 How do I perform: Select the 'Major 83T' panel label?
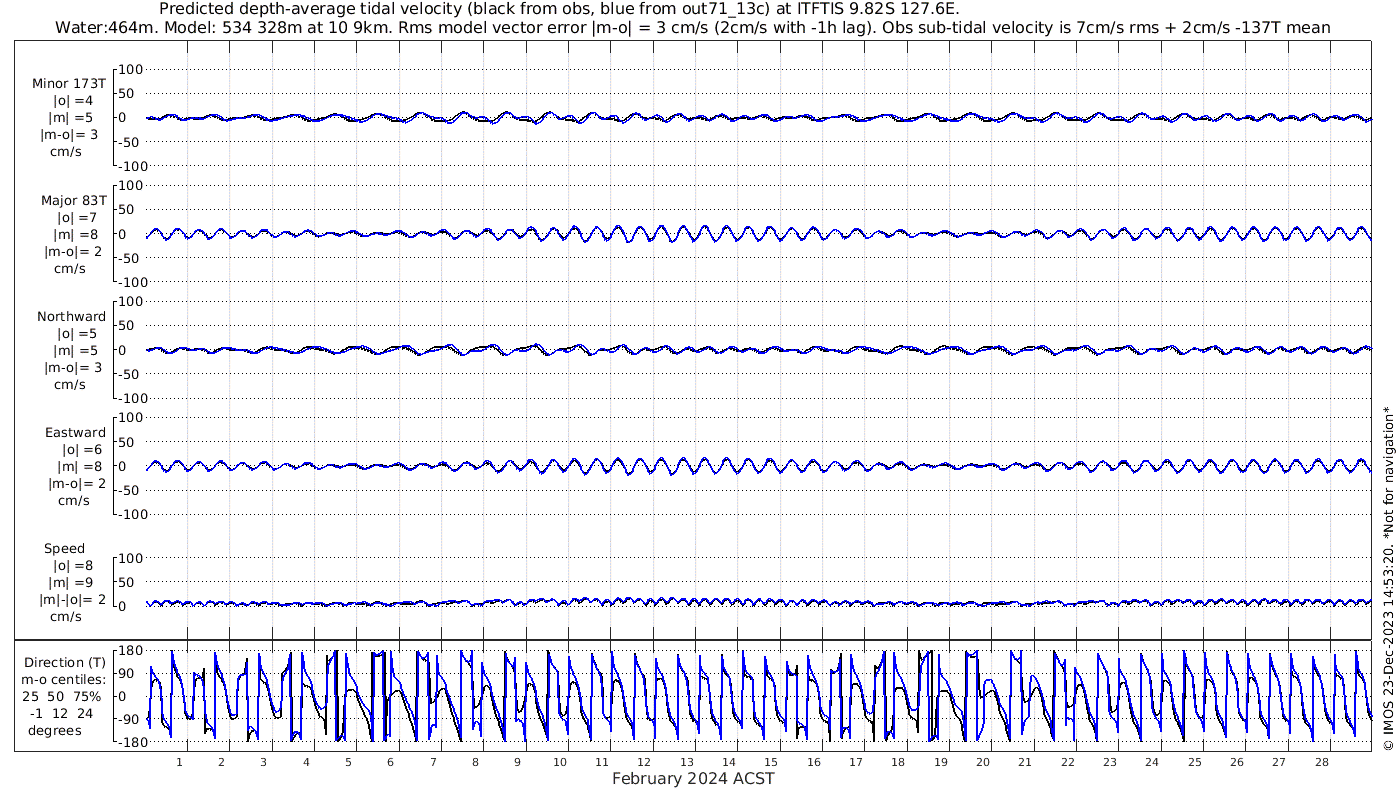pos(73,200)
